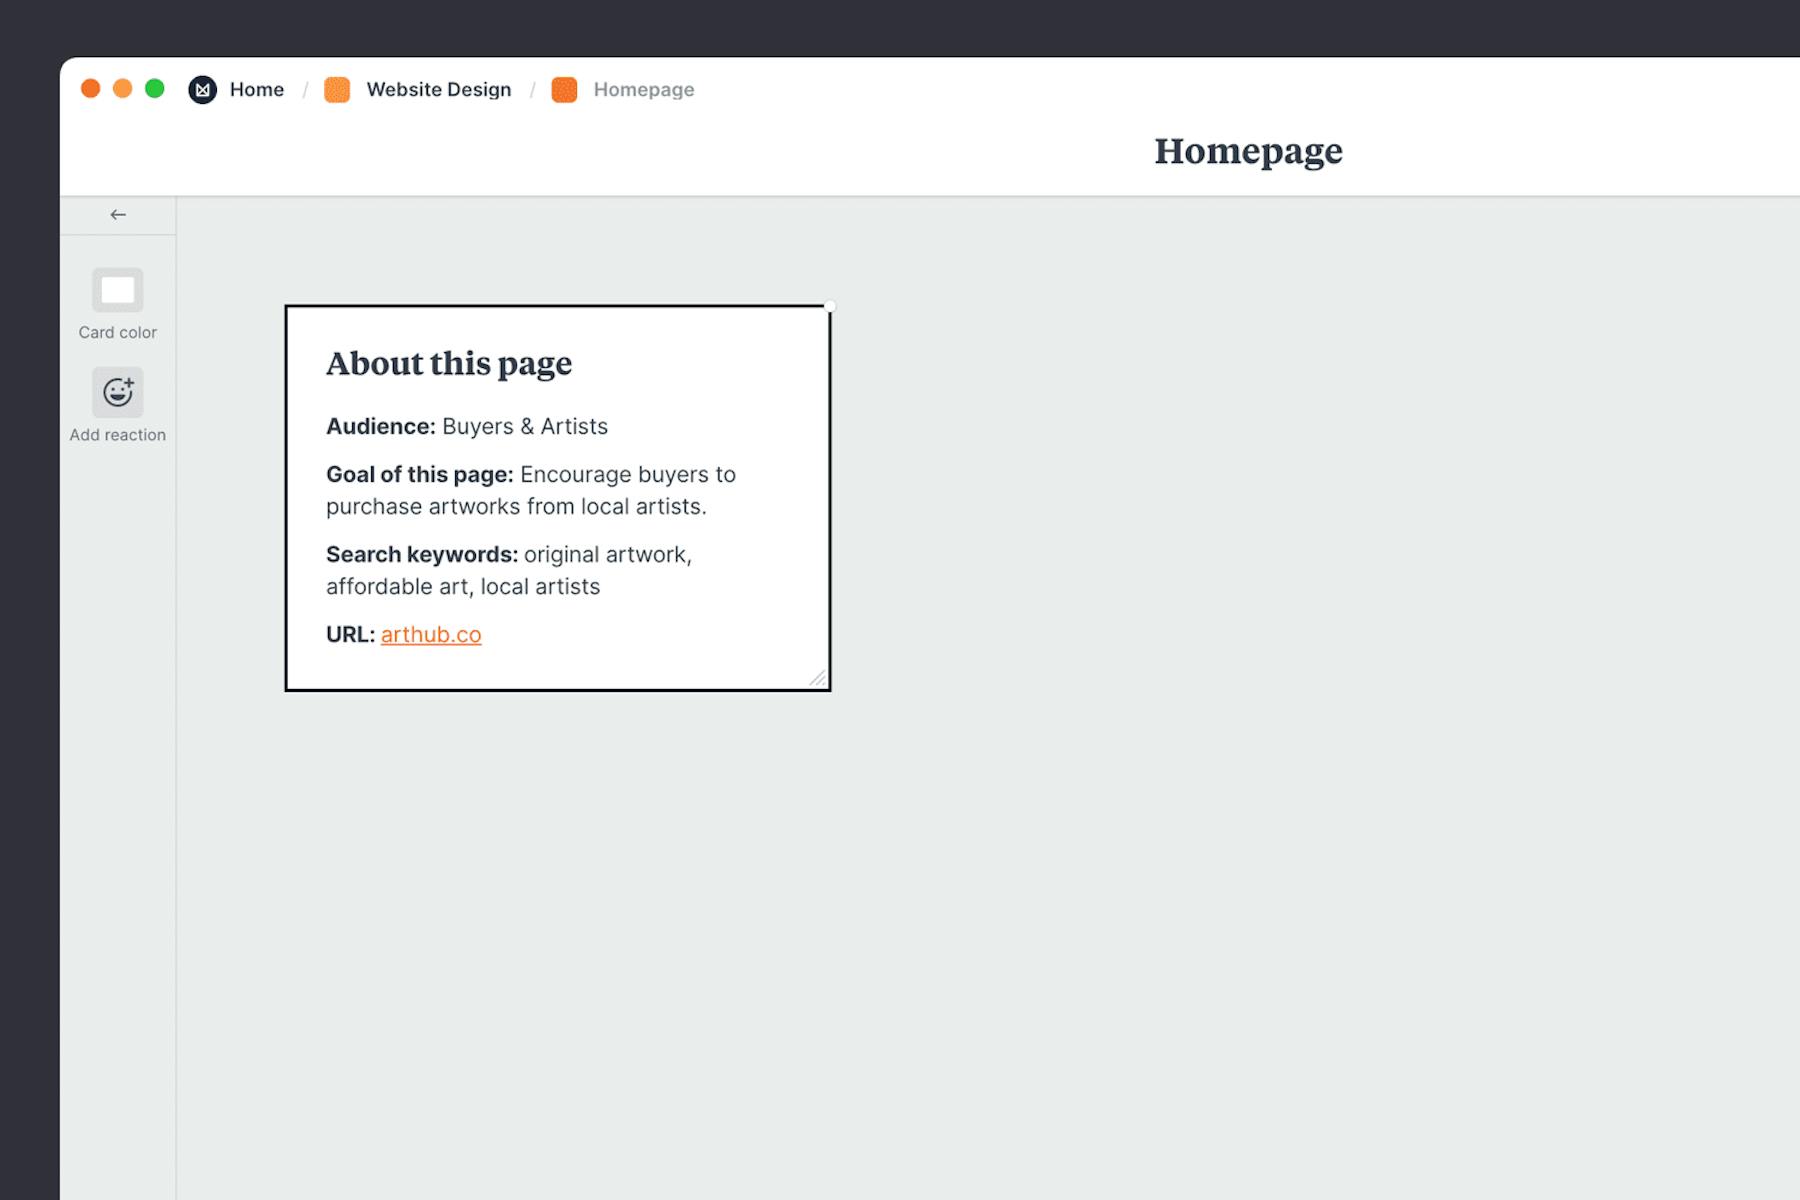Open the Add reaction emoji picker
The width and height of the screenshot is (1800, 1200).
point(117,391)
